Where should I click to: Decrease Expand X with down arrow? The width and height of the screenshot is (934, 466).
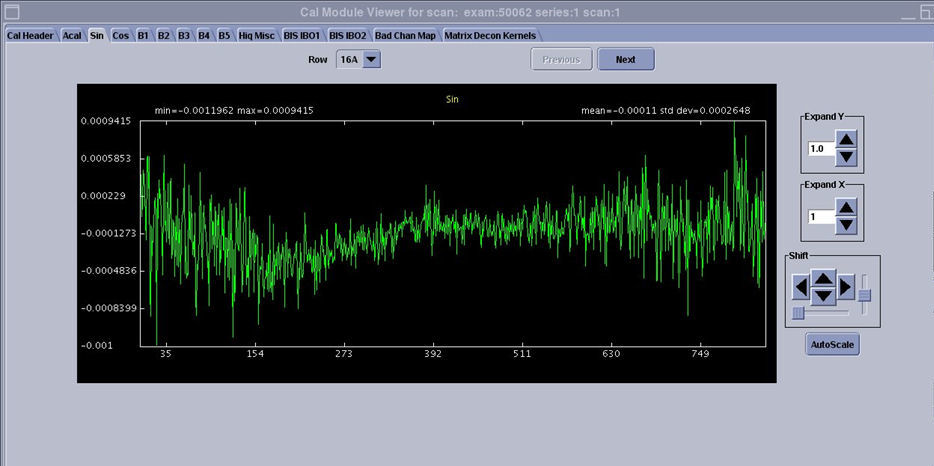pos(846,226)
